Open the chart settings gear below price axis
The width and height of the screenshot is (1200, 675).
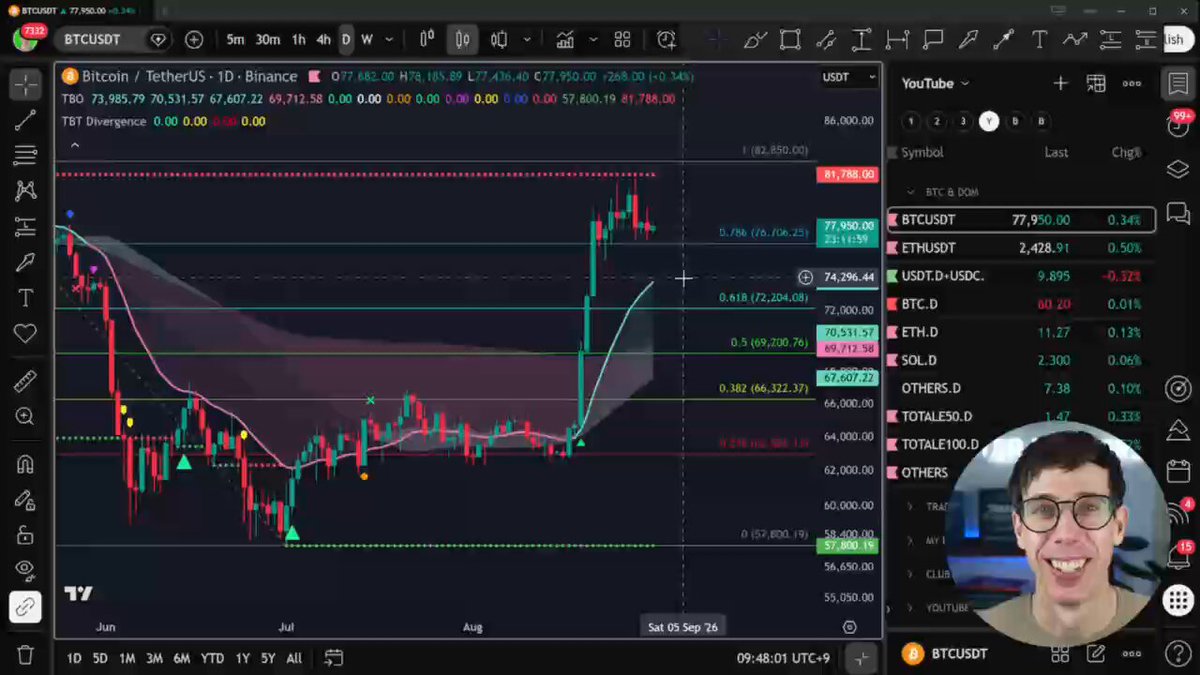coord(850,627)
